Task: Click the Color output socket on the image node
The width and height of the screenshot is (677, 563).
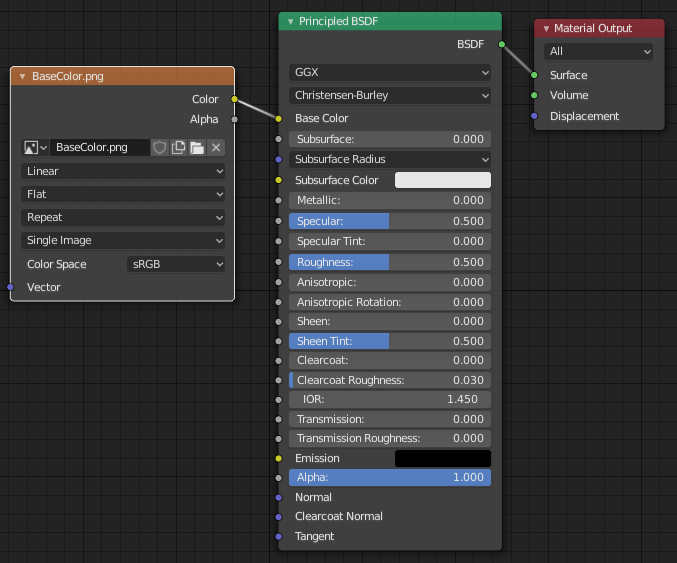Action: point(234,99)
